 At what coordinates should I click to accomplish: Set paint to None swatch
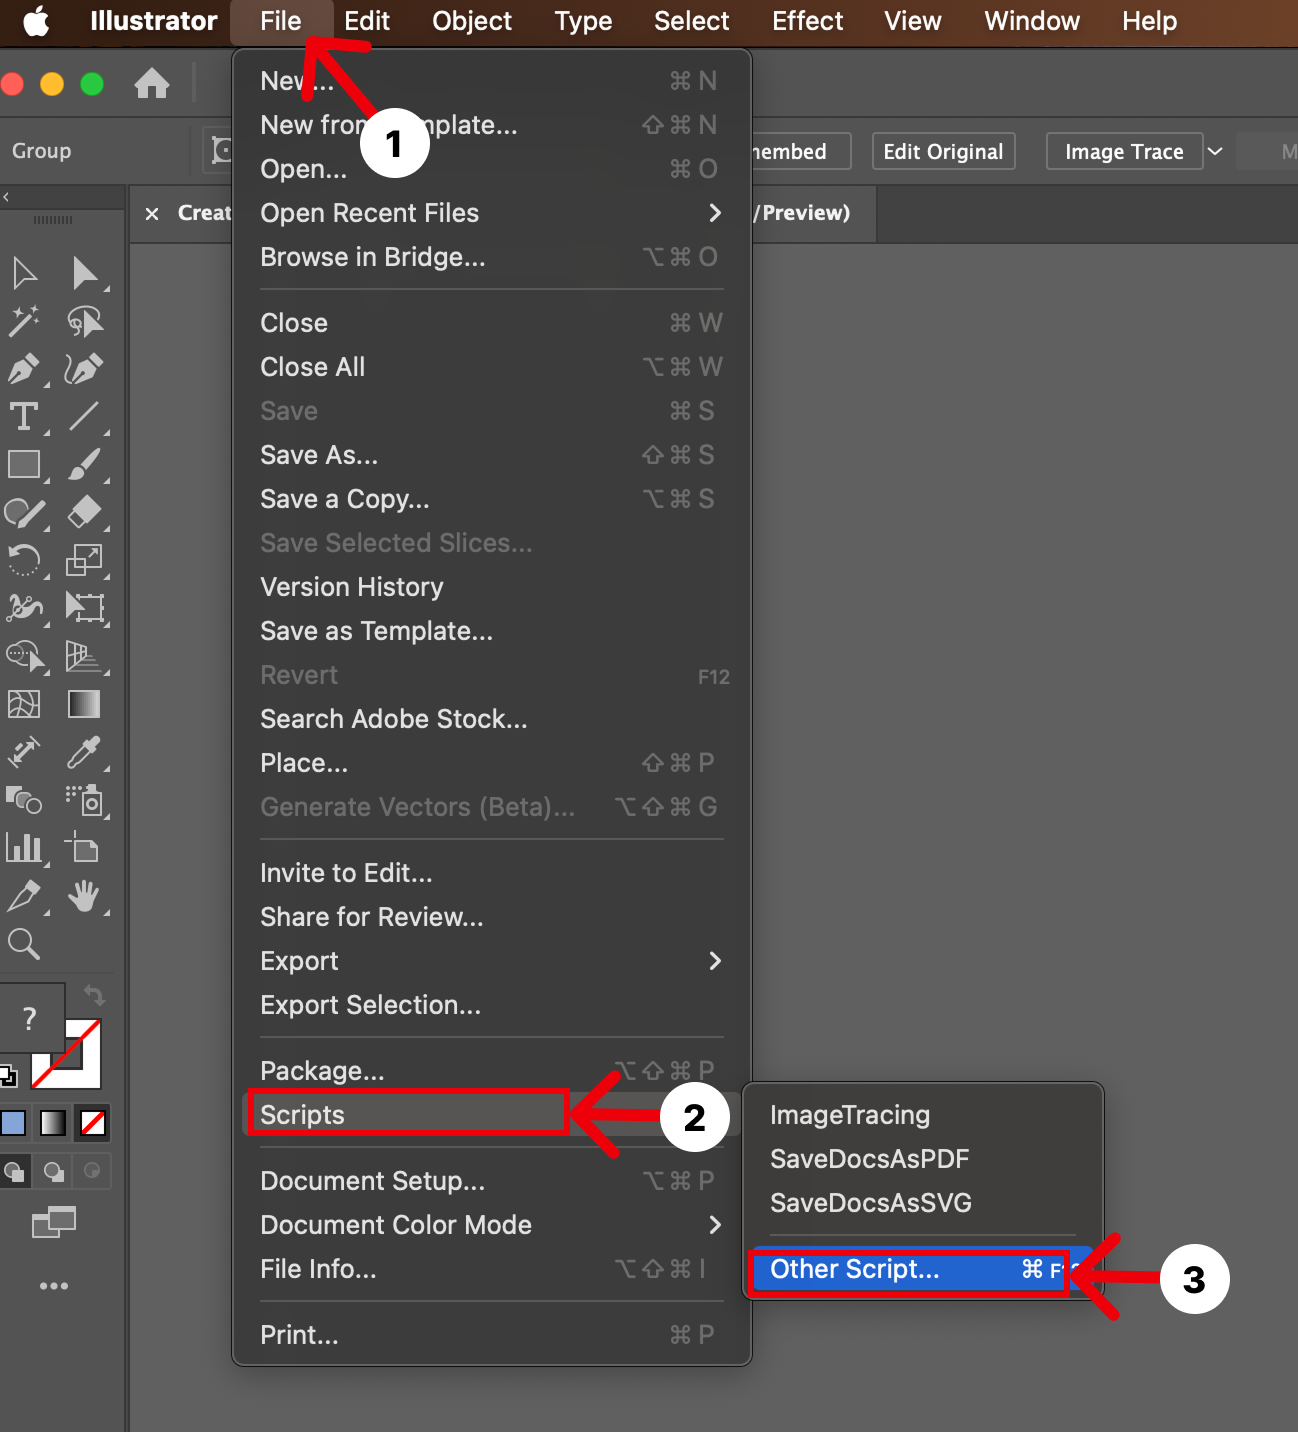click(x=93, y=1123)
